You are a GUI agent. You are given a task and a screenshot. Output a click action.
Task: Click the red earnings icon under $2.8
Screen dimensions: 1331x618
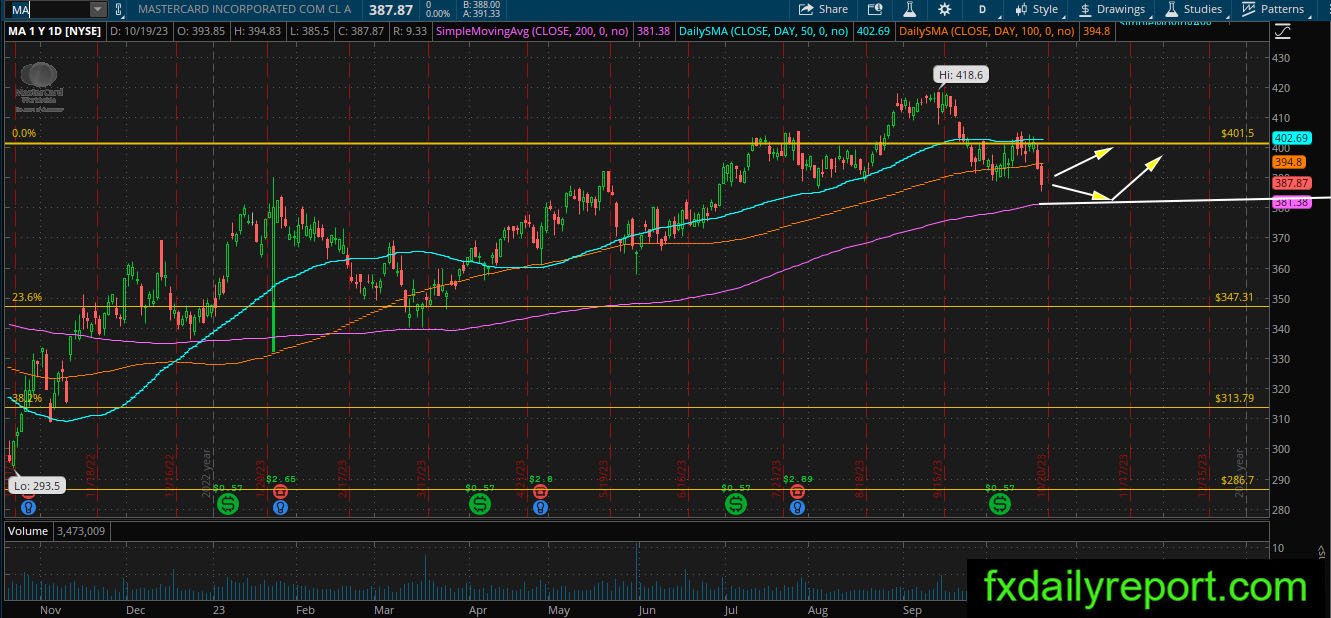541,491
